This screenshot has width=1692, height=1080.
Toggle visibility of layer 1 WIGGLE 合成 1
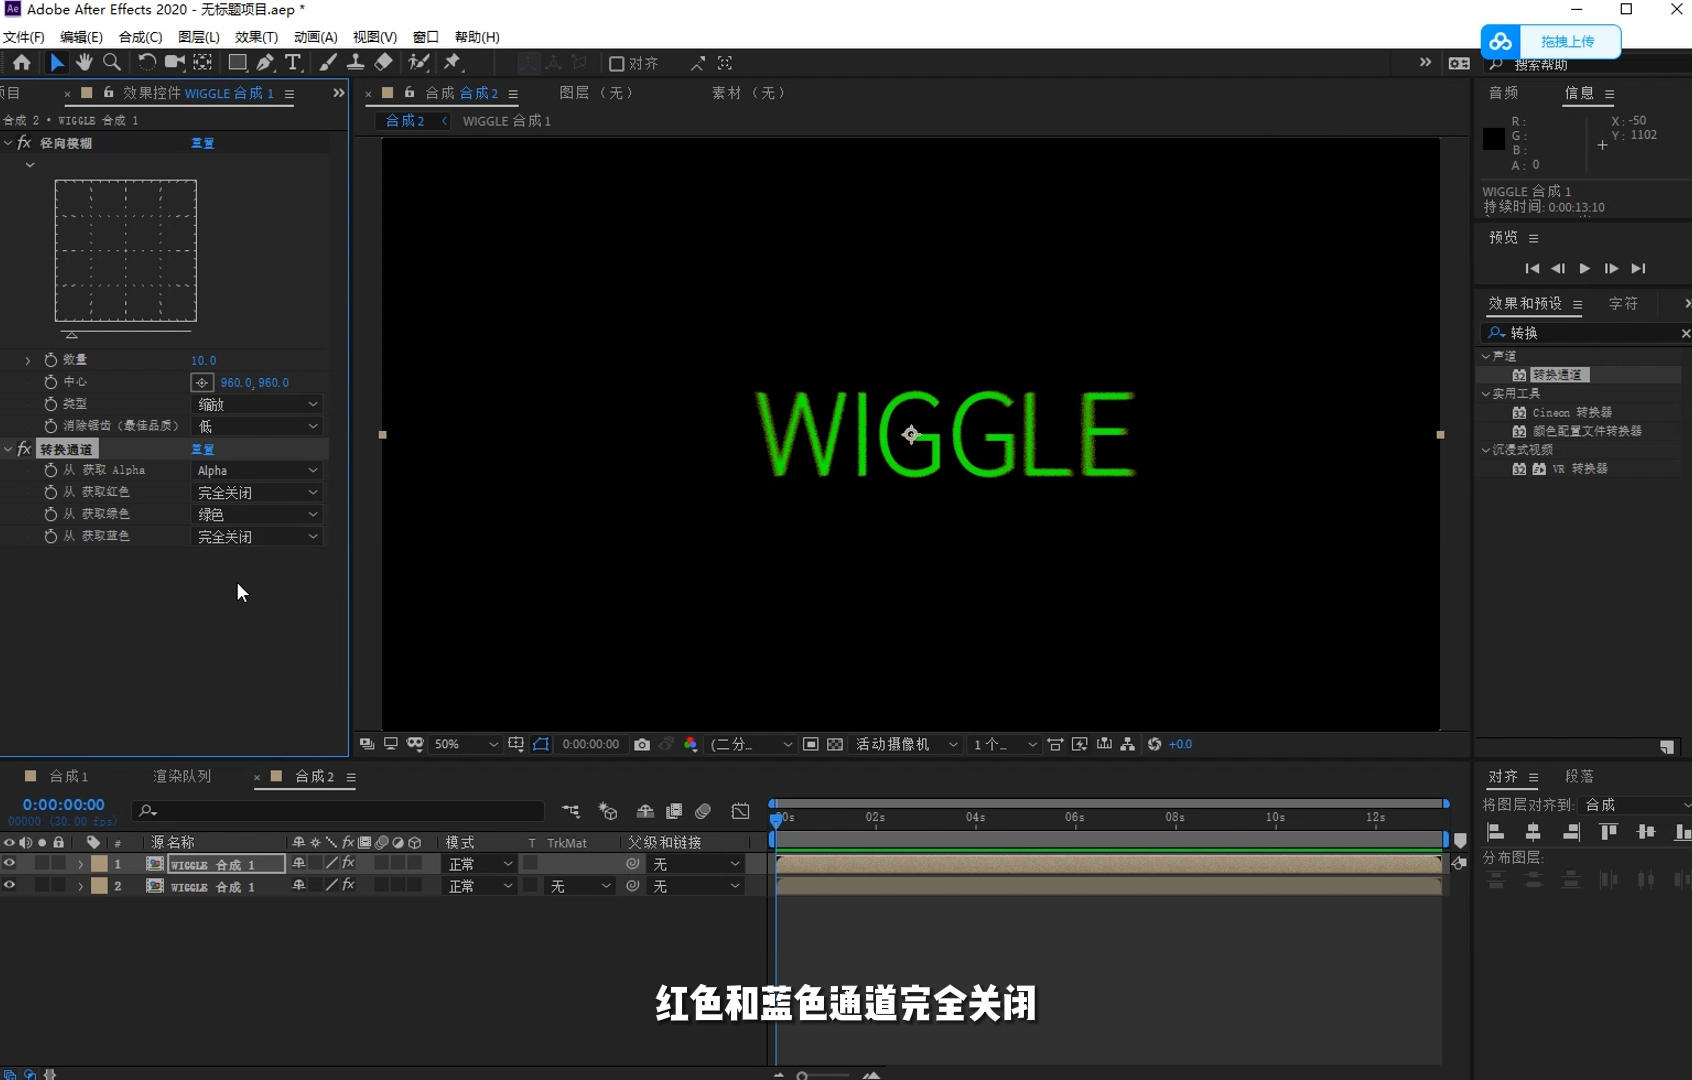click(x=9, y=863)
